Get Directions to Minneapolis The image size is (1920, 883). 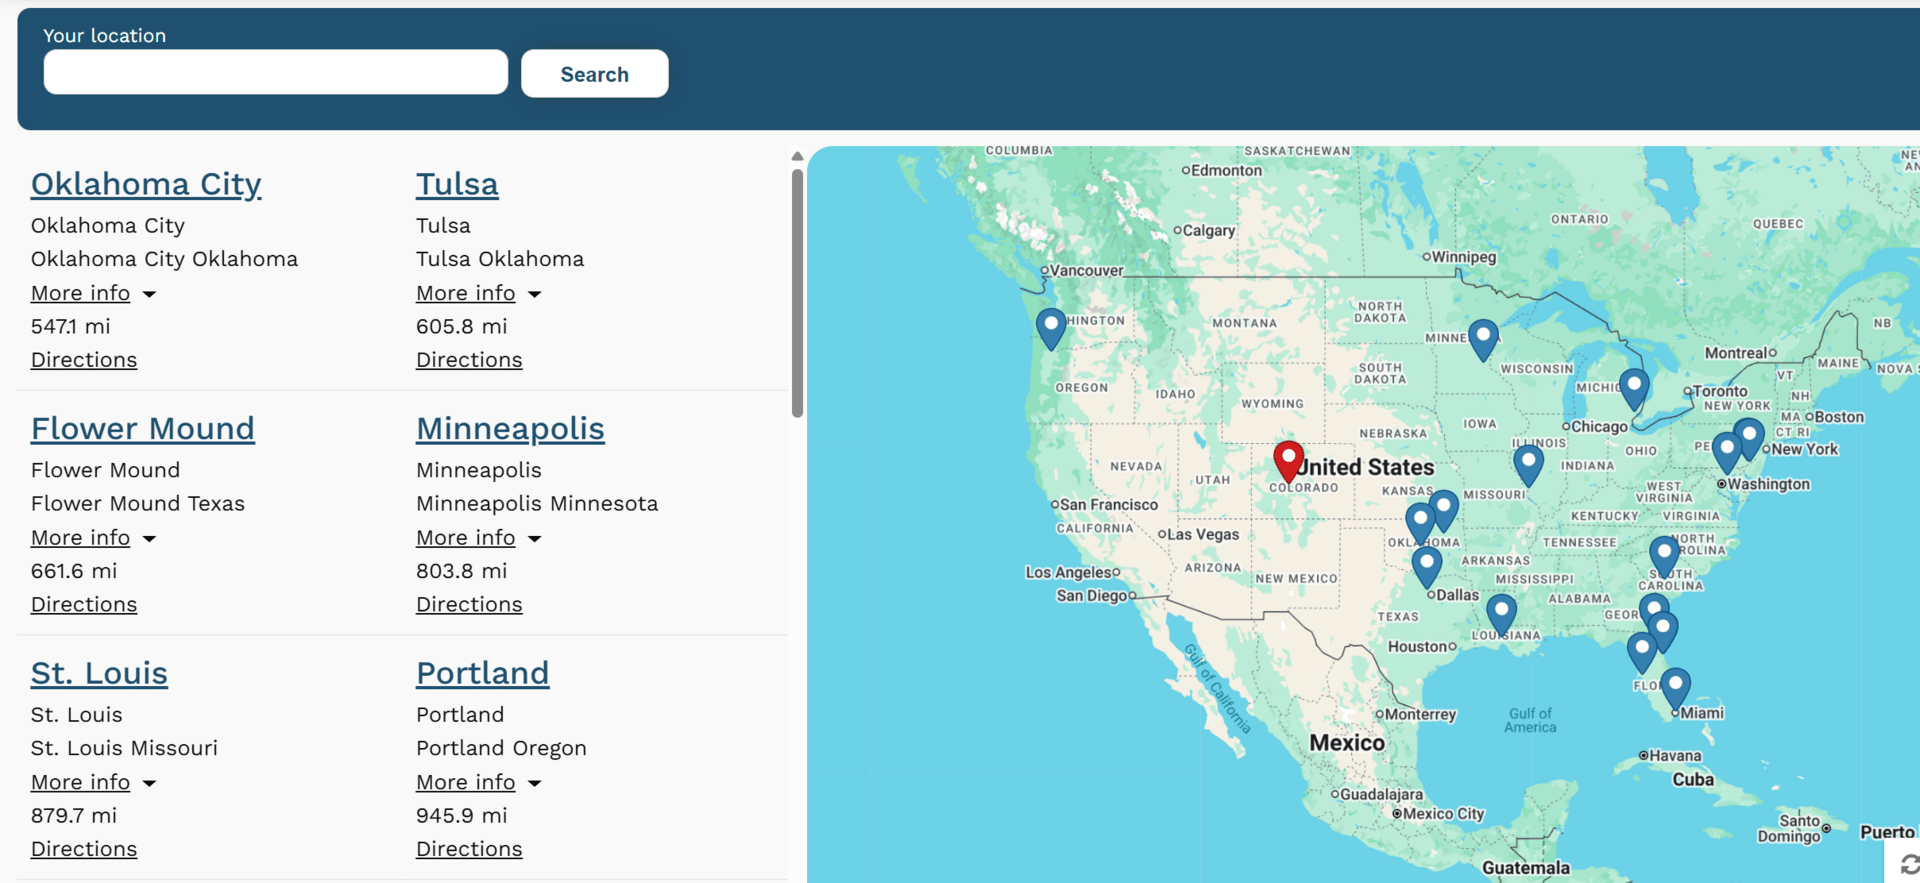(469, 604)
